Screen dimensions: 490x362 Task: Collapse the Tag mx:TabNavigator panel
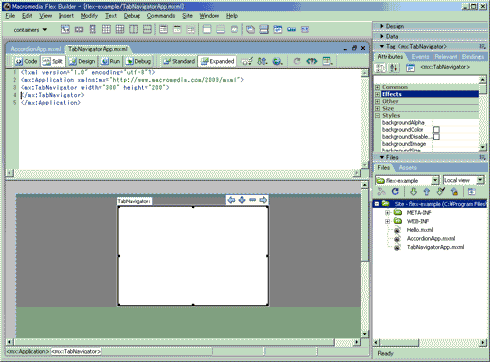coord(382,46)
